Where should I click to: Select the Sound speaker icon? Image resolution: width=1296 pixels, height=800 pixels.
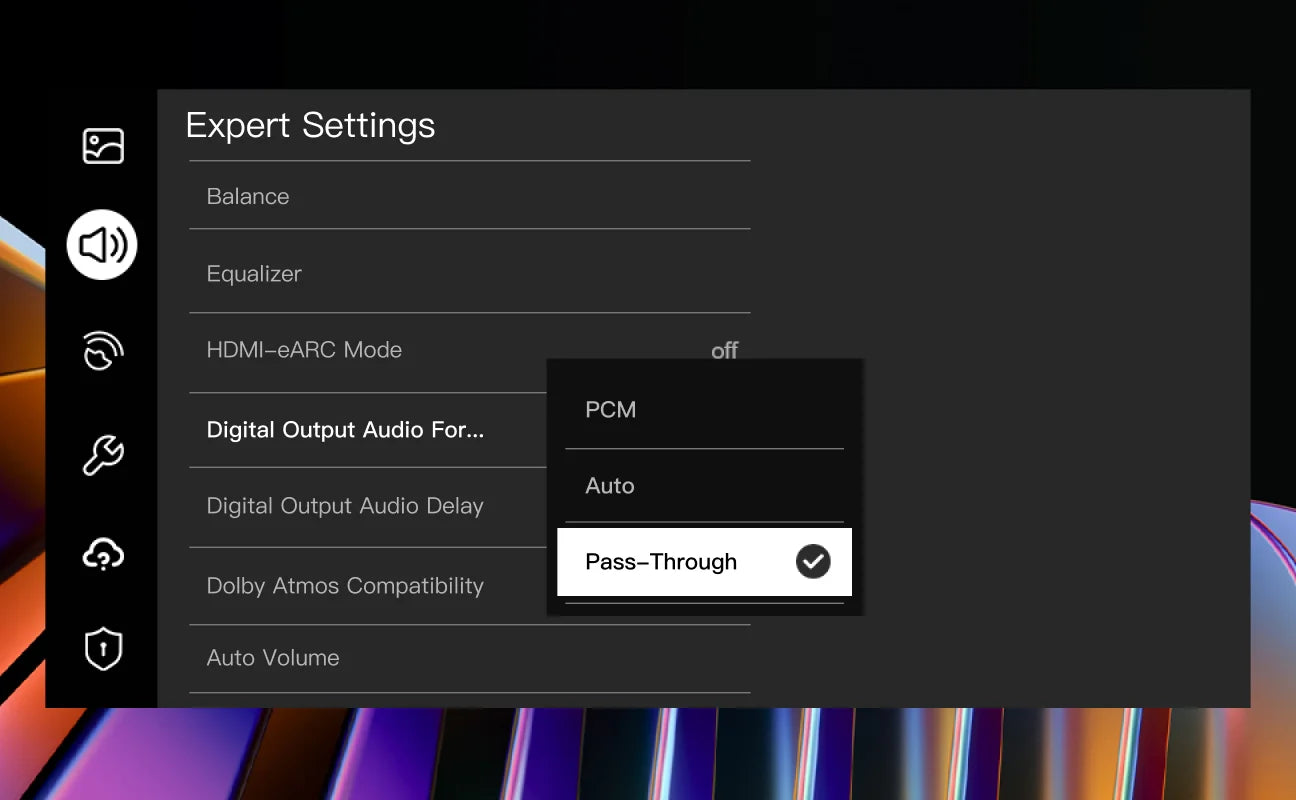[102, 245]
